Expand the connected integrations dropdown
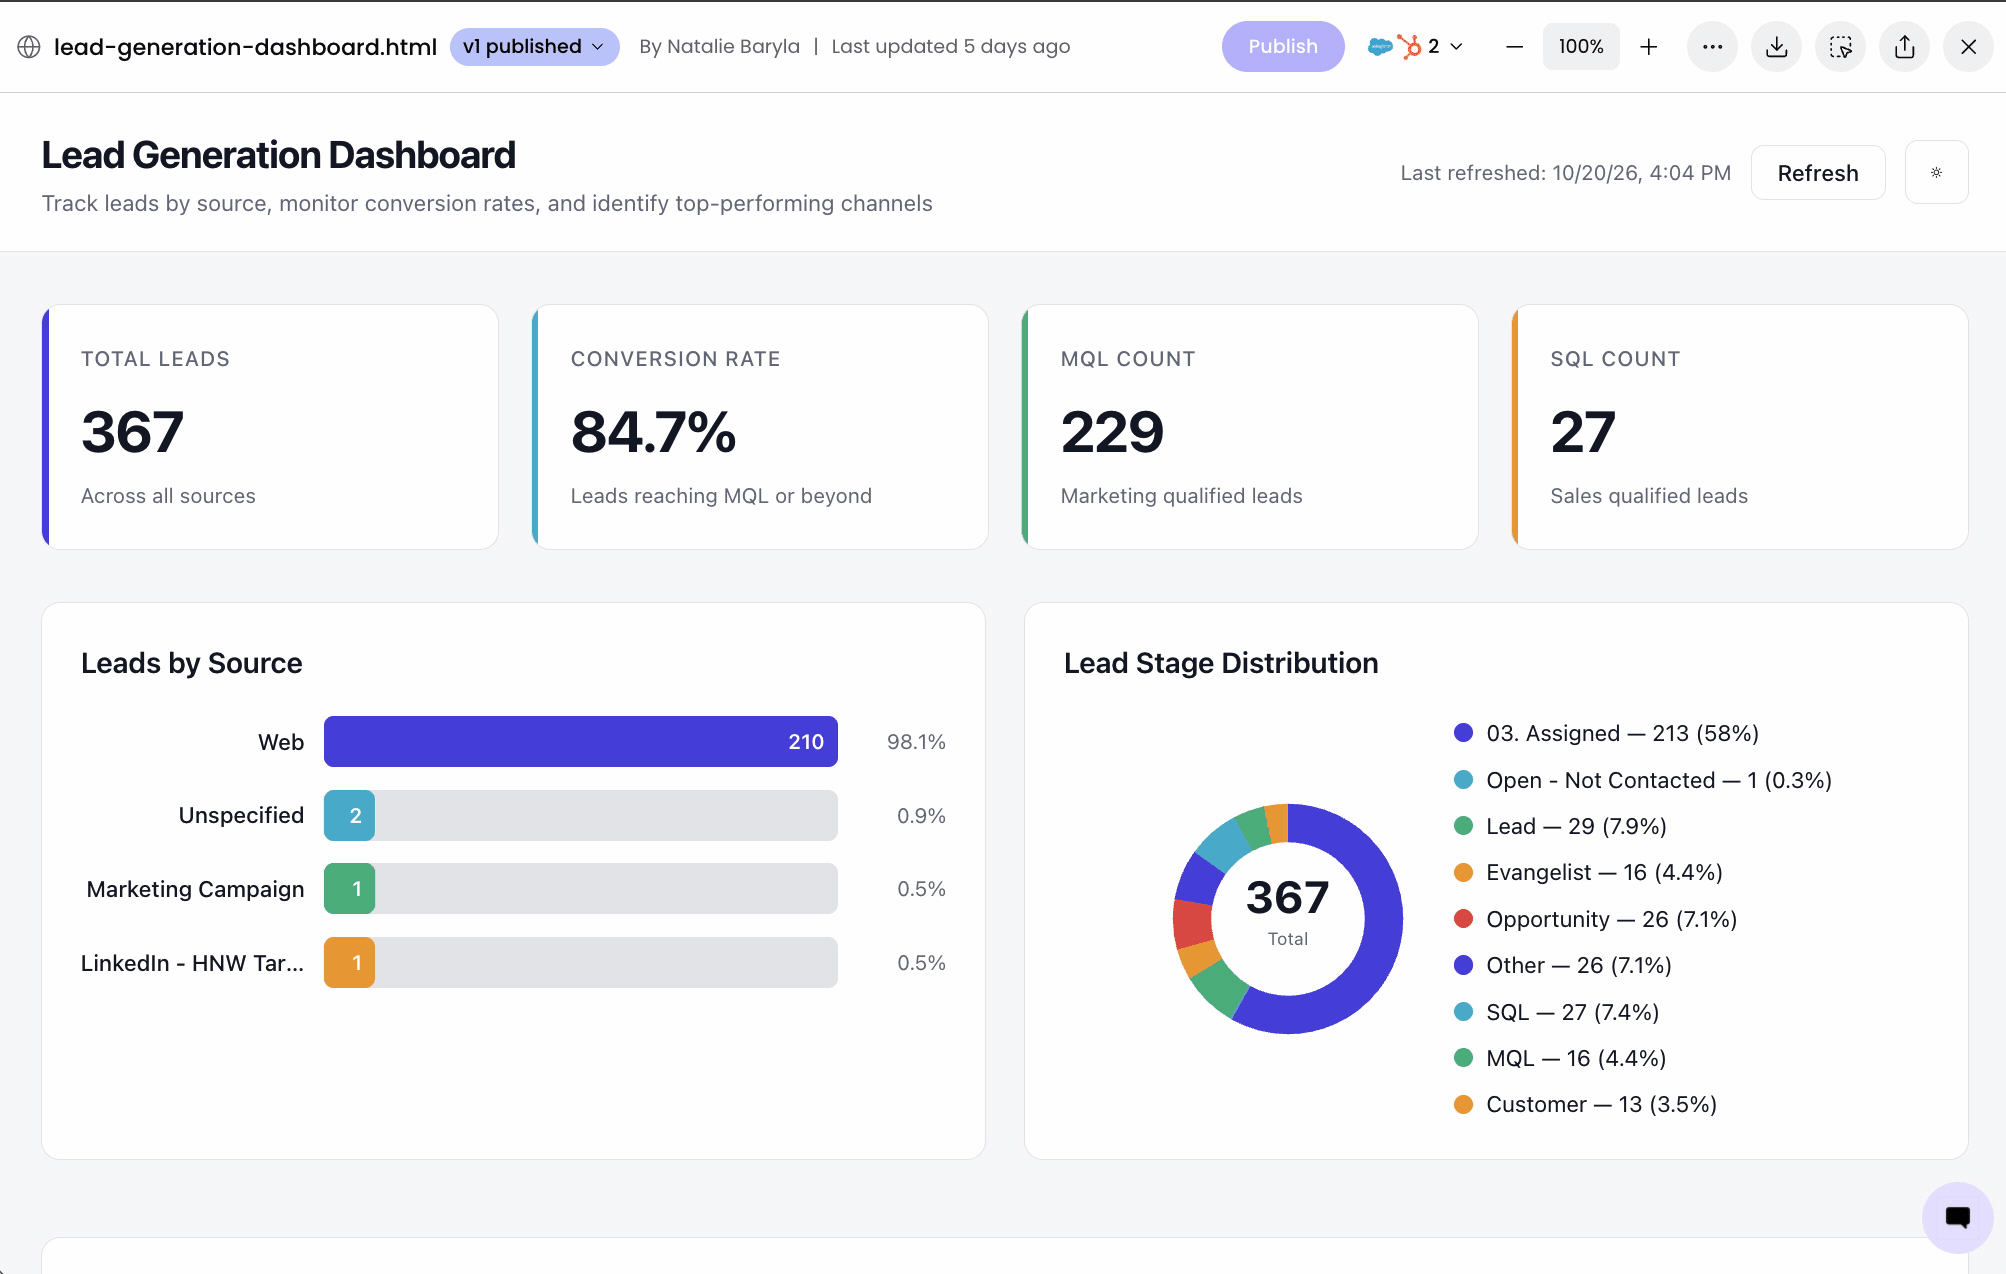 click(1457, 47)
